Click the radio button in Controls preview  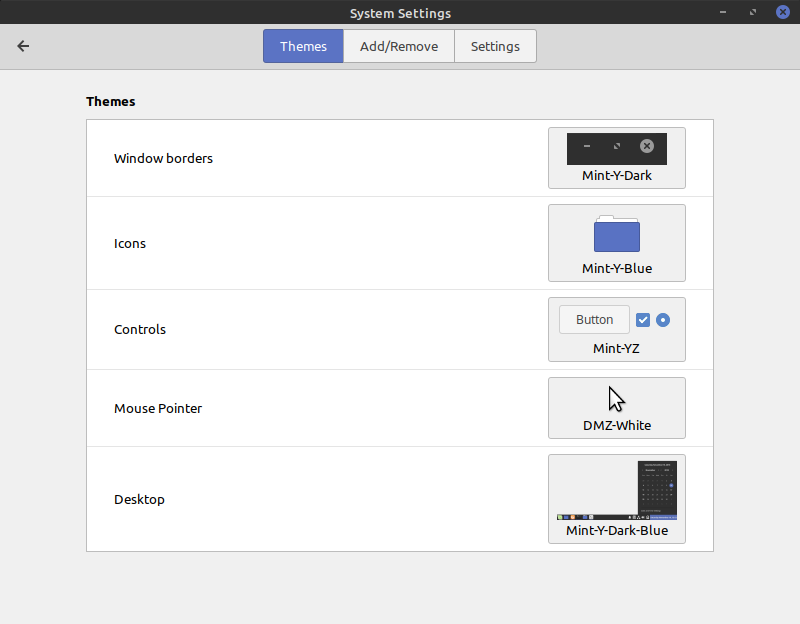tap(663, 320)
